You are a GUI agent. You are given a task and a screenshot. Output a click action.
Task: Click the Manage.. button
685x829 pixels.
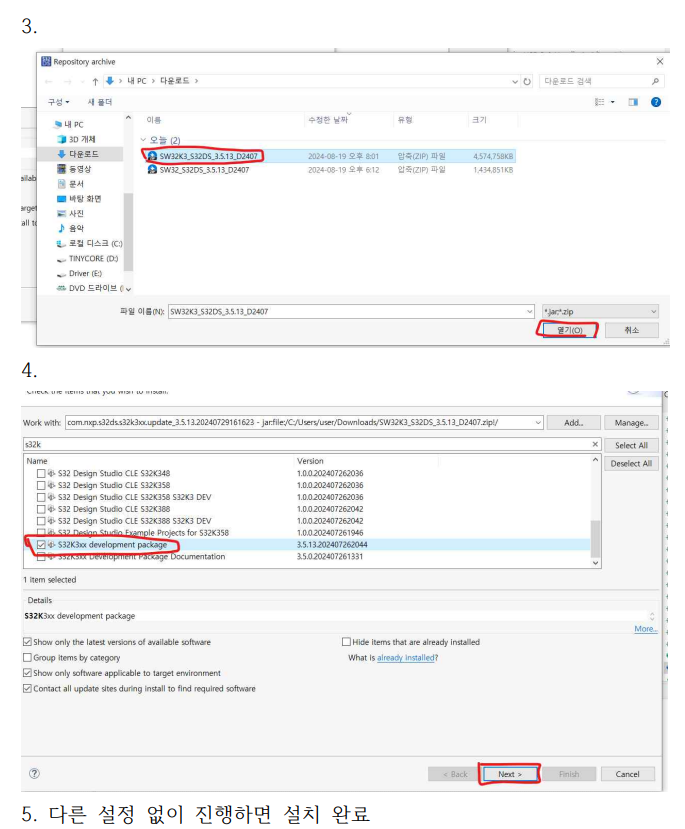coord(631,422)
